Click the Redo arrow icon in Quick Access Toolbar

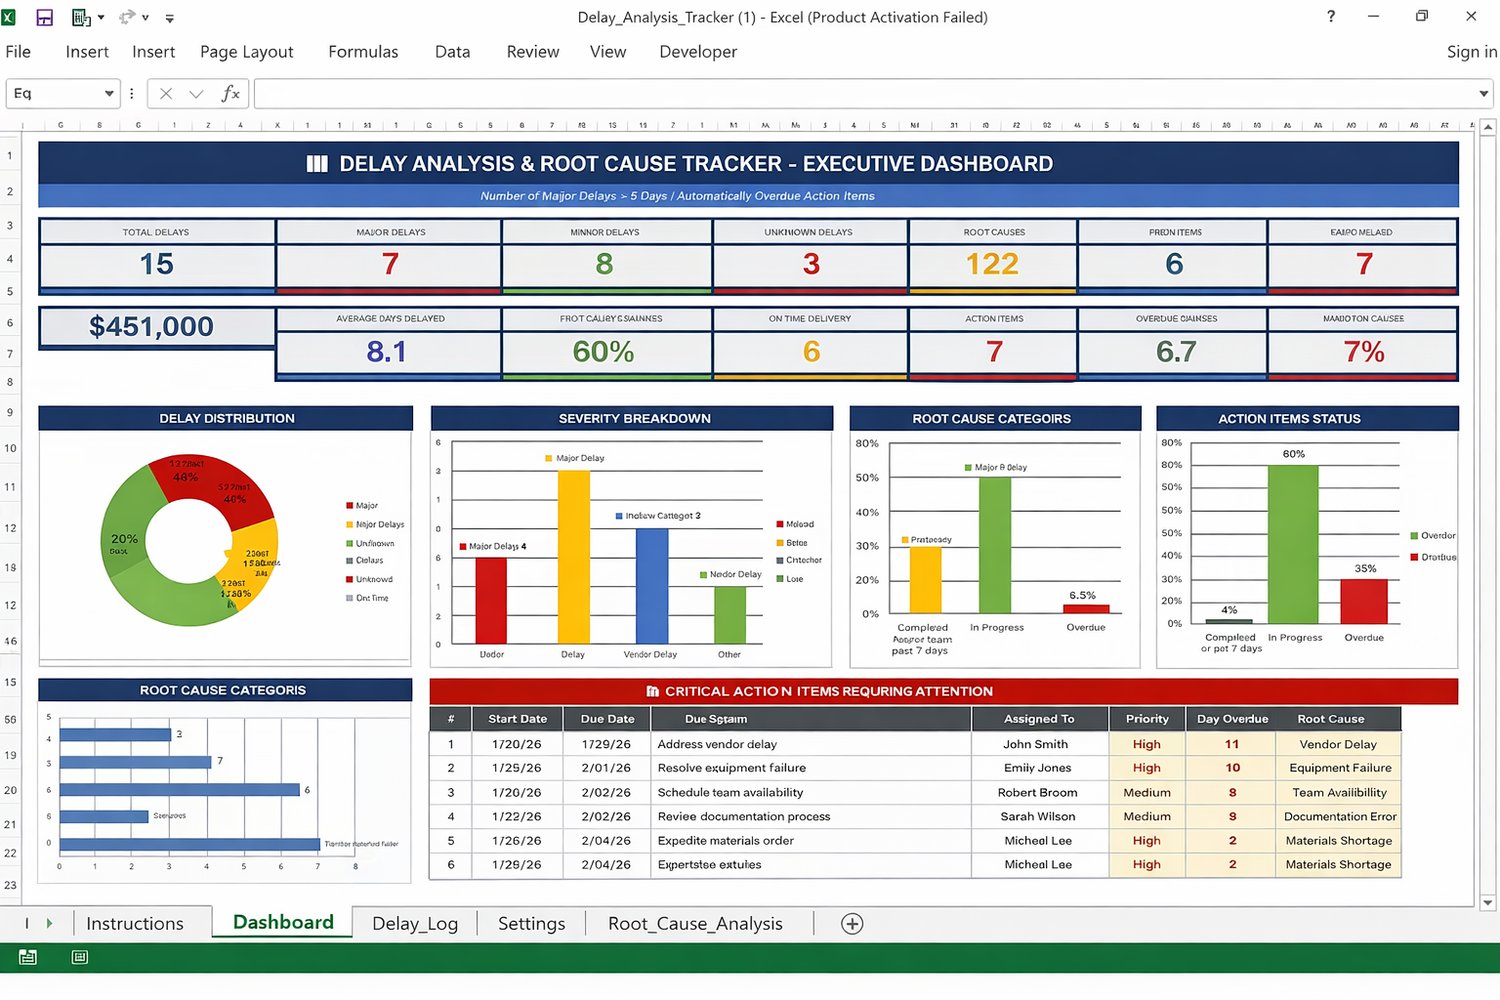click(126, 17)
